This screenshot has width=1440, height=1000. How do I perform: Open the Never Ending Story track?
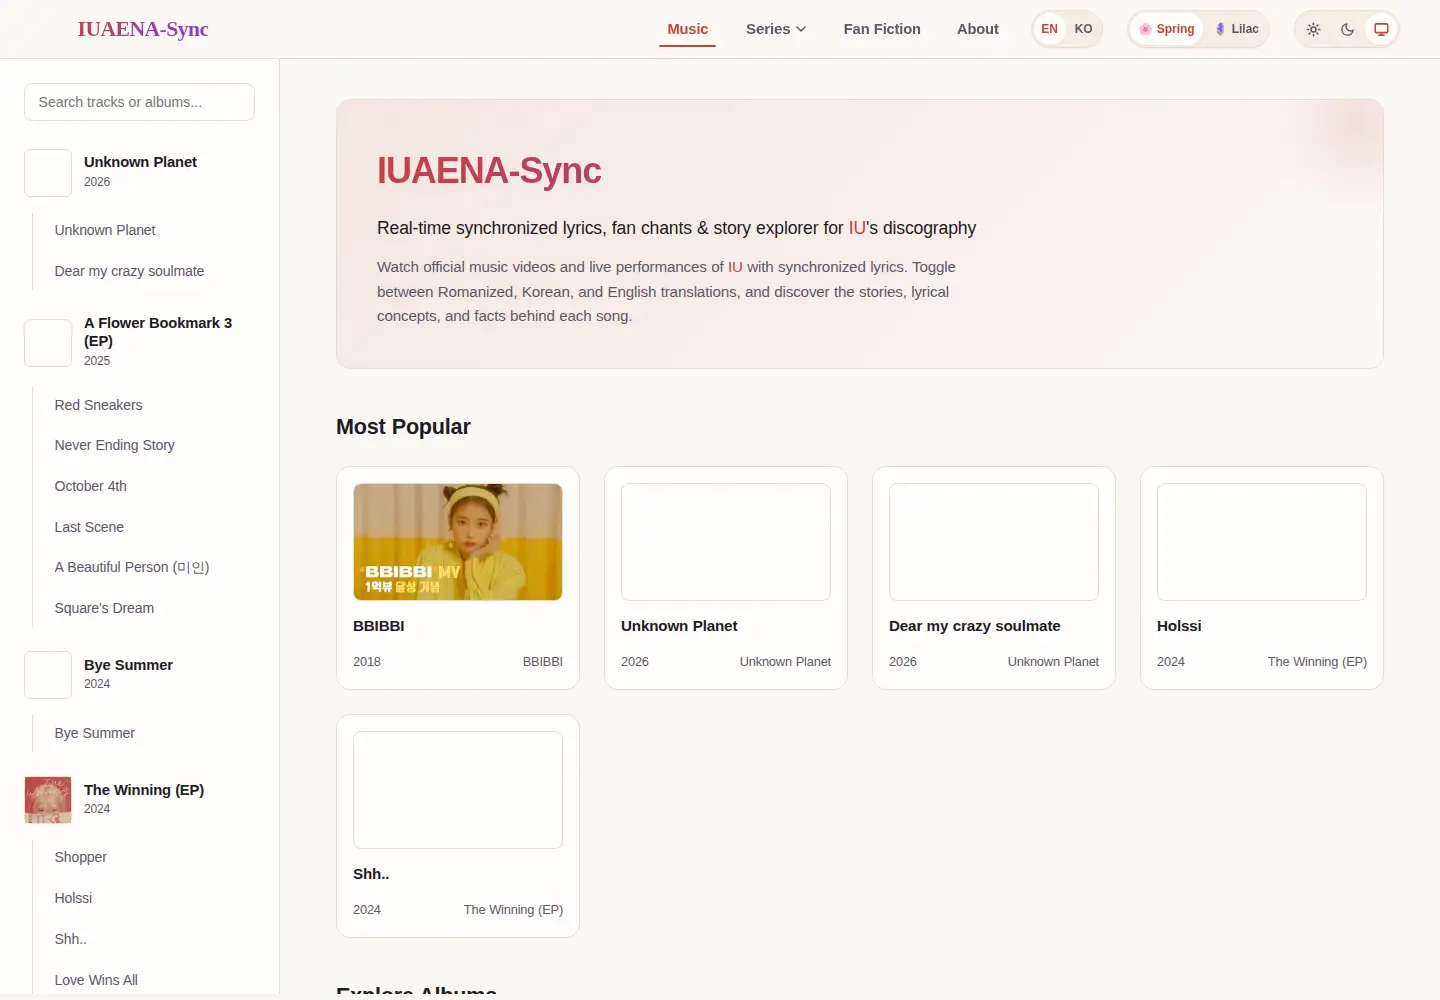pyautogui.click(x=114, y=445)
